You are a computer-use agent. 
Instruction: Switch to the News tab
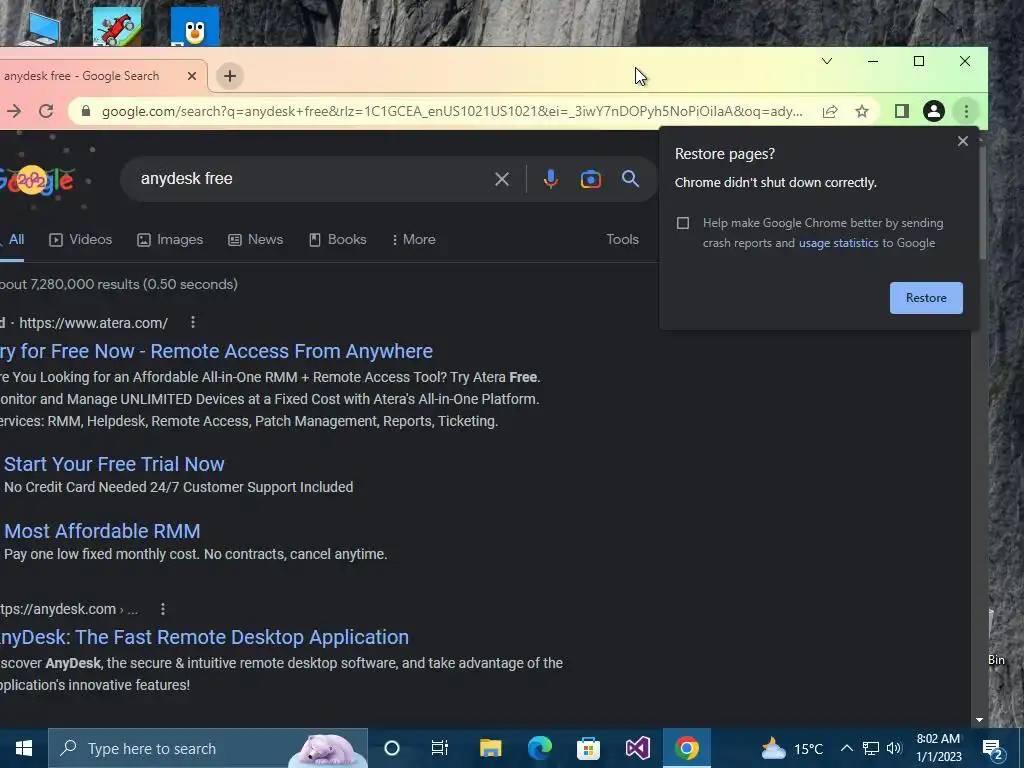click(255, 240)
